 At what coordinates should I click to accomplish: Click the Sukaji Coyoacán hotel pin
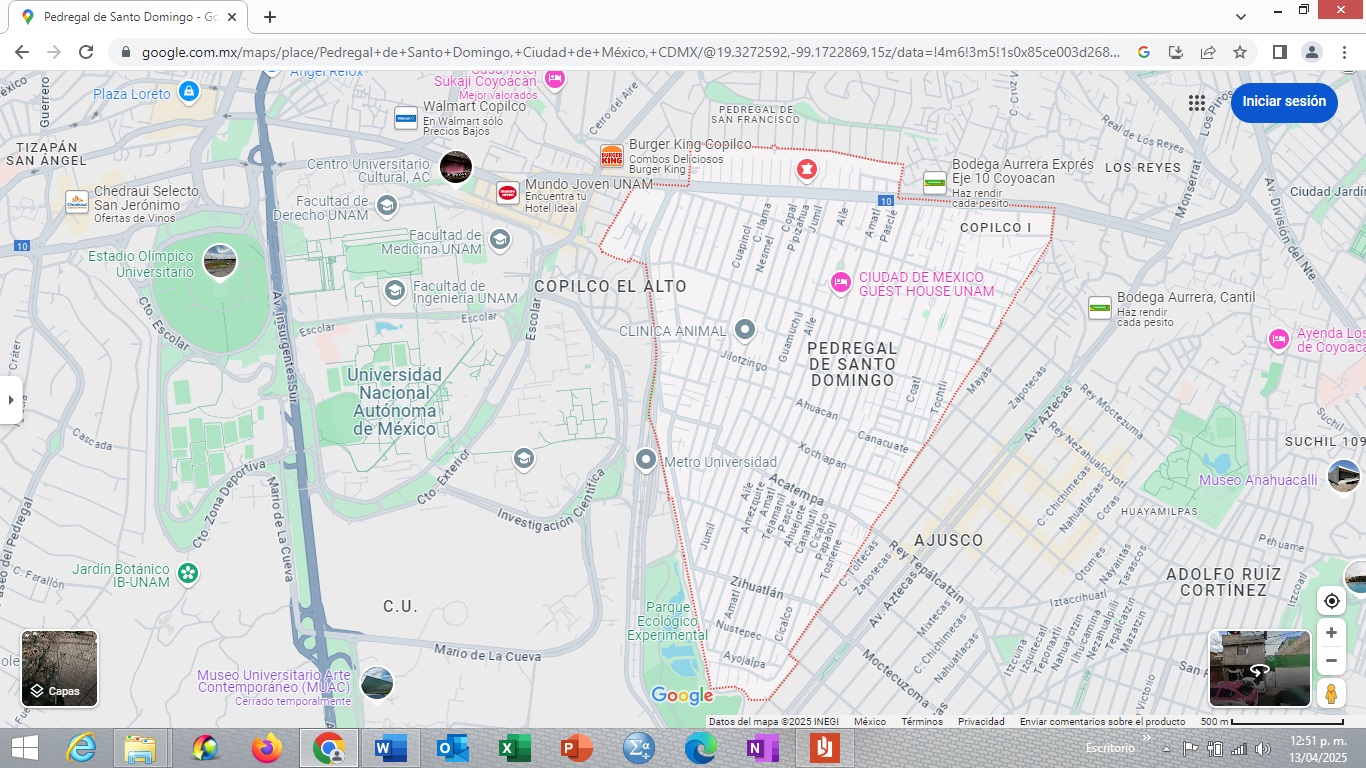[x=554, y=79]
